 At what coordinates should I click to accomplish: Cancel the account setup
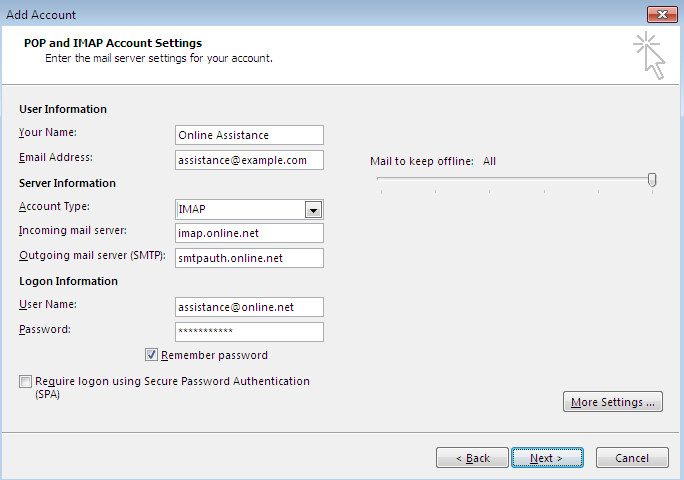(632, 458)
